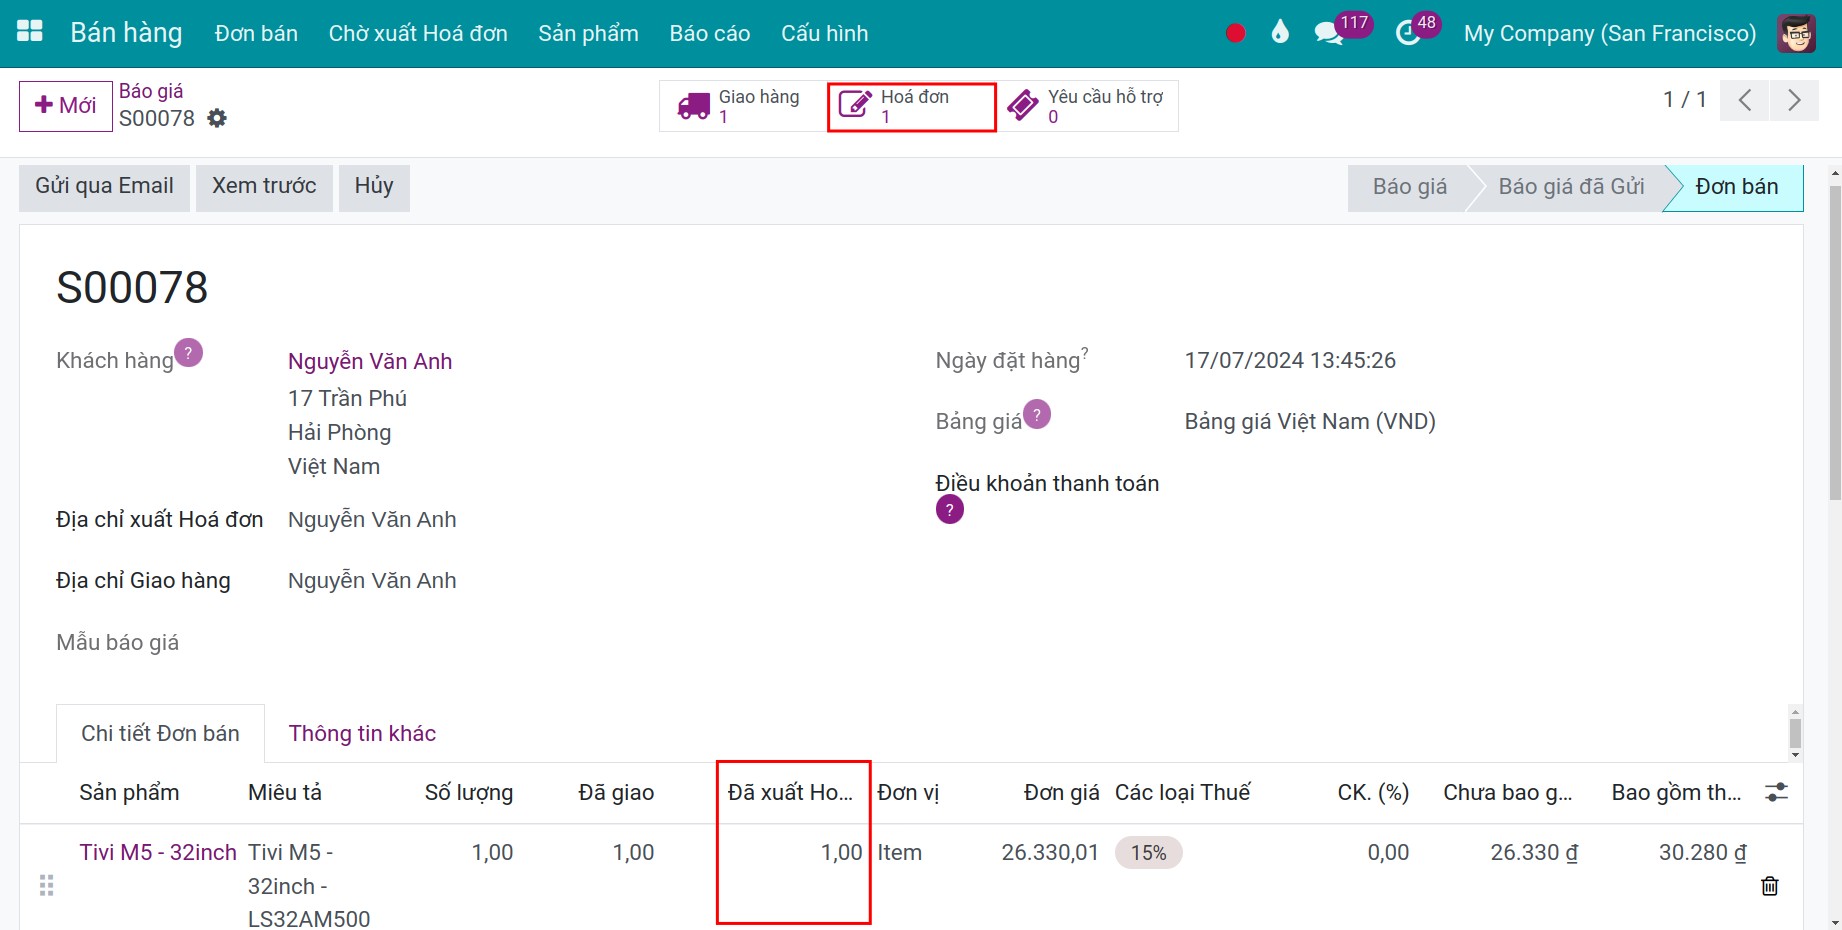Click Địa chỉ xuất Hoá đơn field value
1842x930 pixels.
pyautogui.click(x=372, y=520)
